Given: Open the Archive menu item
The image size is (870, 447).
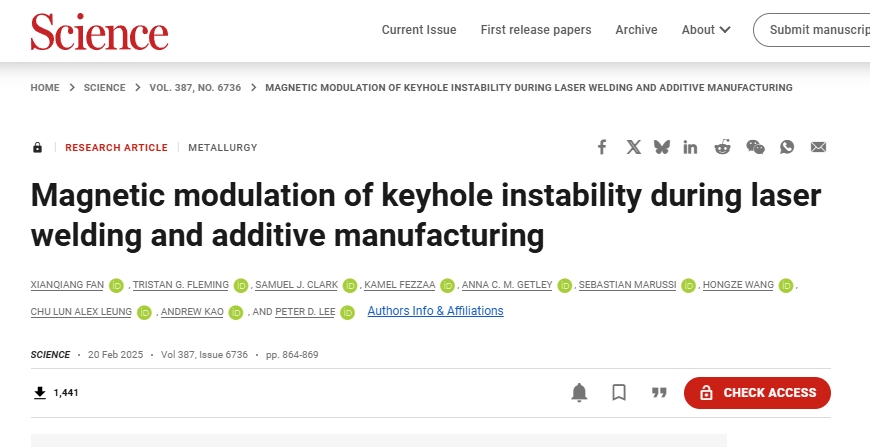Looking at the screenshot, I should click(636, 30).
